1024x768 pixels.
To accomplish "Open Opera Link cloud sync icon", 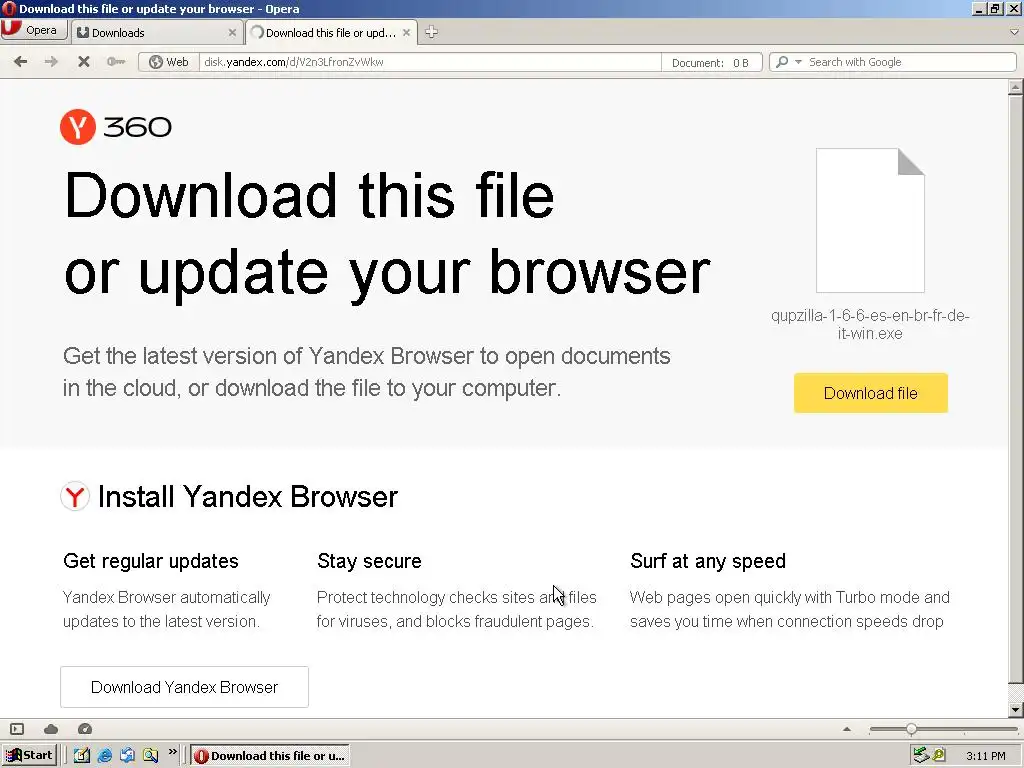I will point(51,729).
